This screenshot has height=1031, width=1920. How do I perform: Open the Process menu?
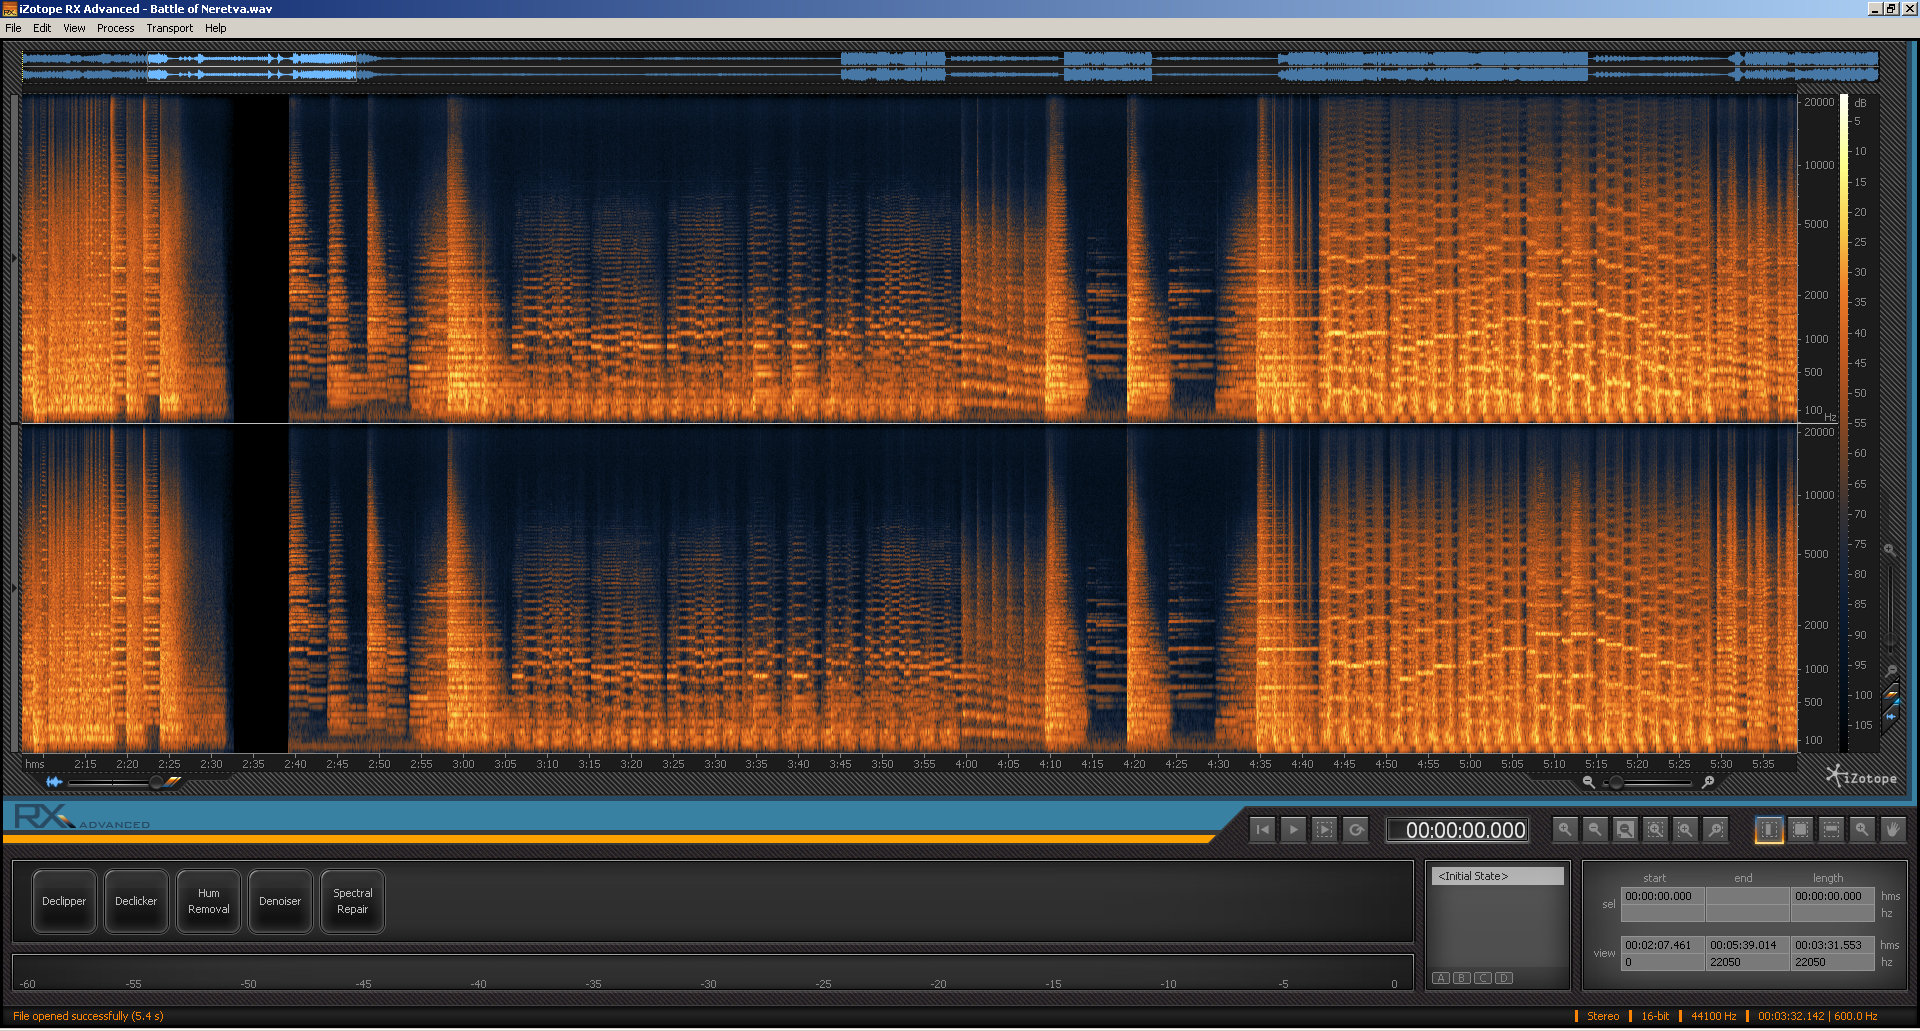tap(115, 28)
